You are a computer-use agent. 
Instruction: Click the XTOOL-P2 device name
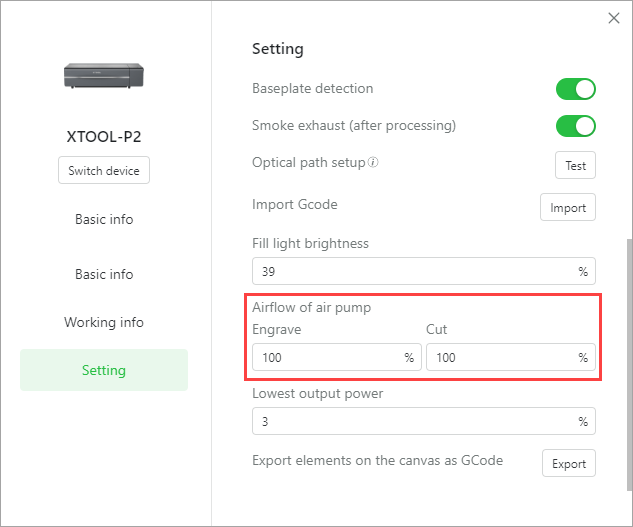tap(104, 135)
